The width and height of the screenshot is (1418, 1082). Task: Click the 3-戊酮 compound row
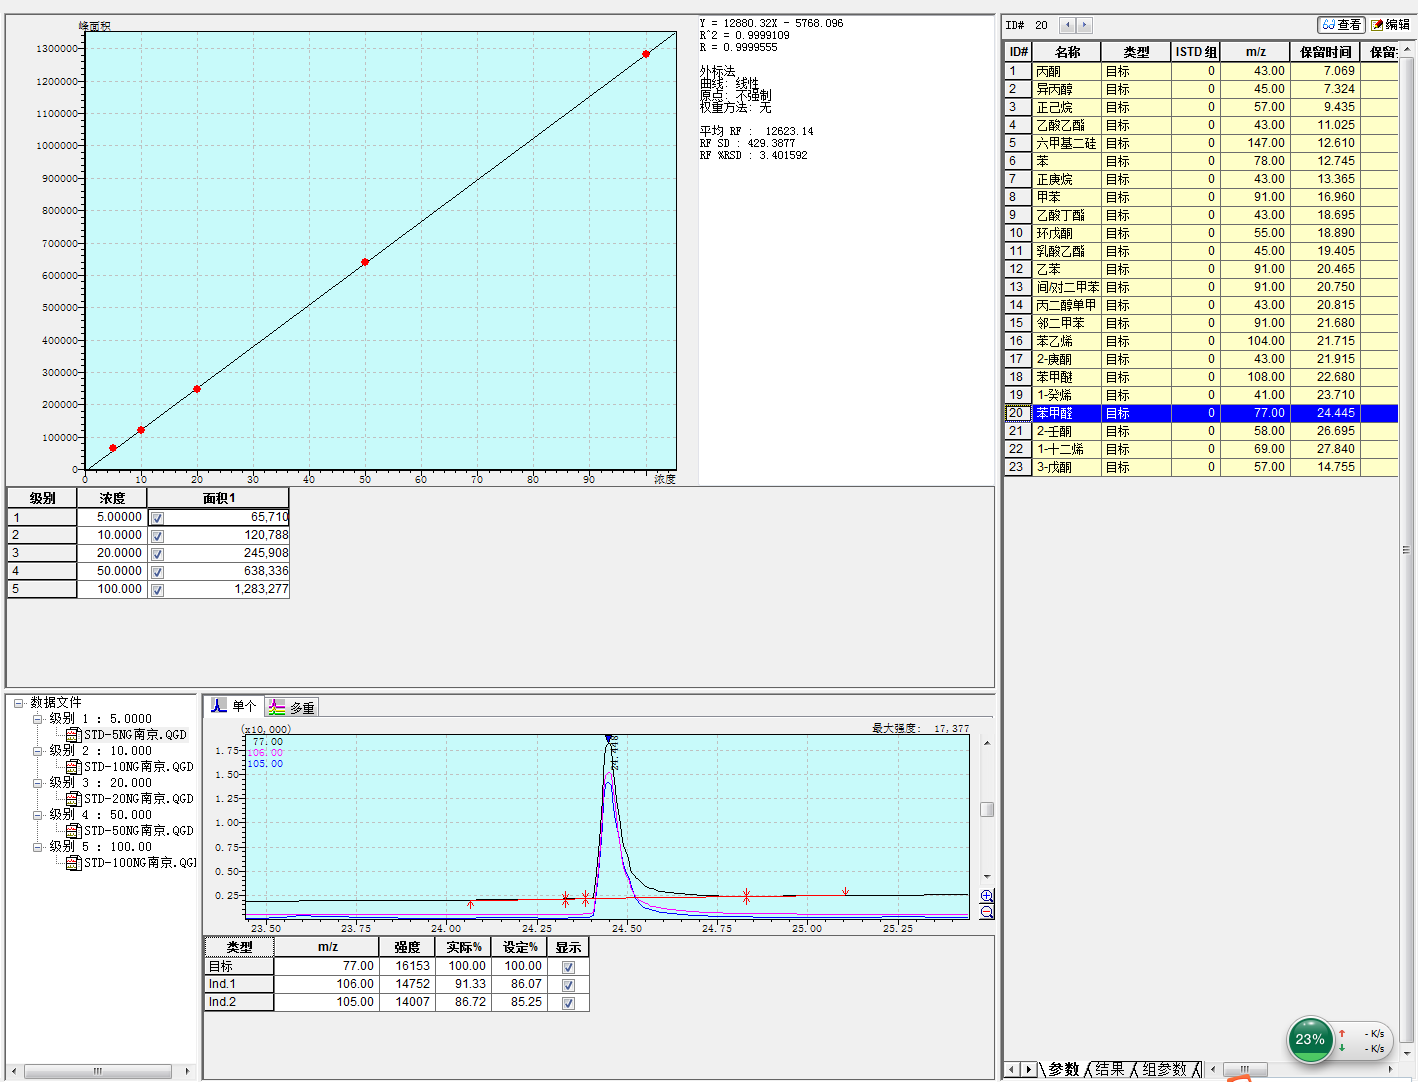[1201, 467]
